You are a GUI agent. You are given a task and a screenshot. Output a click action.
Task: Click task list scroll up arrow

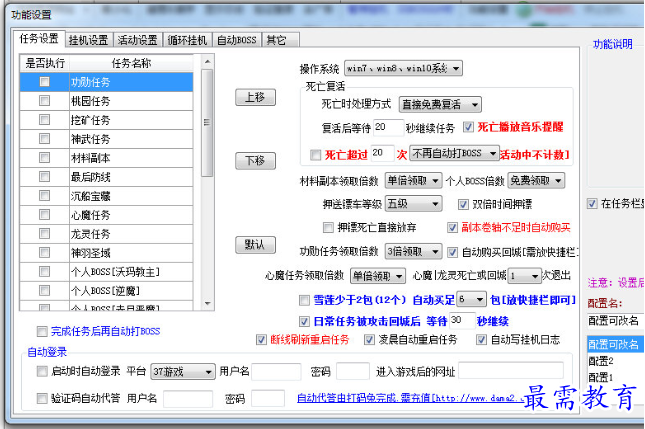(207, 62)
